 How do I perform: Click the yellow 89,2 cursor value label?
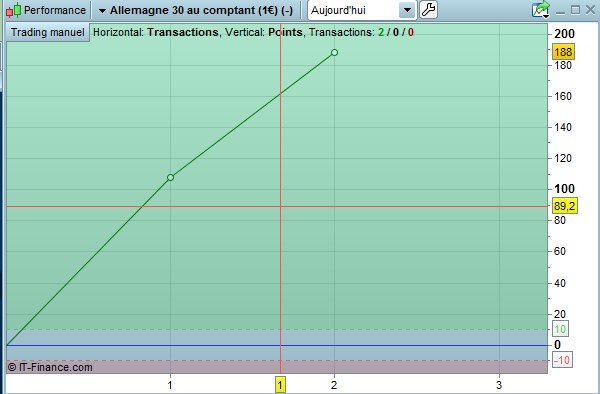coord(564,206)
